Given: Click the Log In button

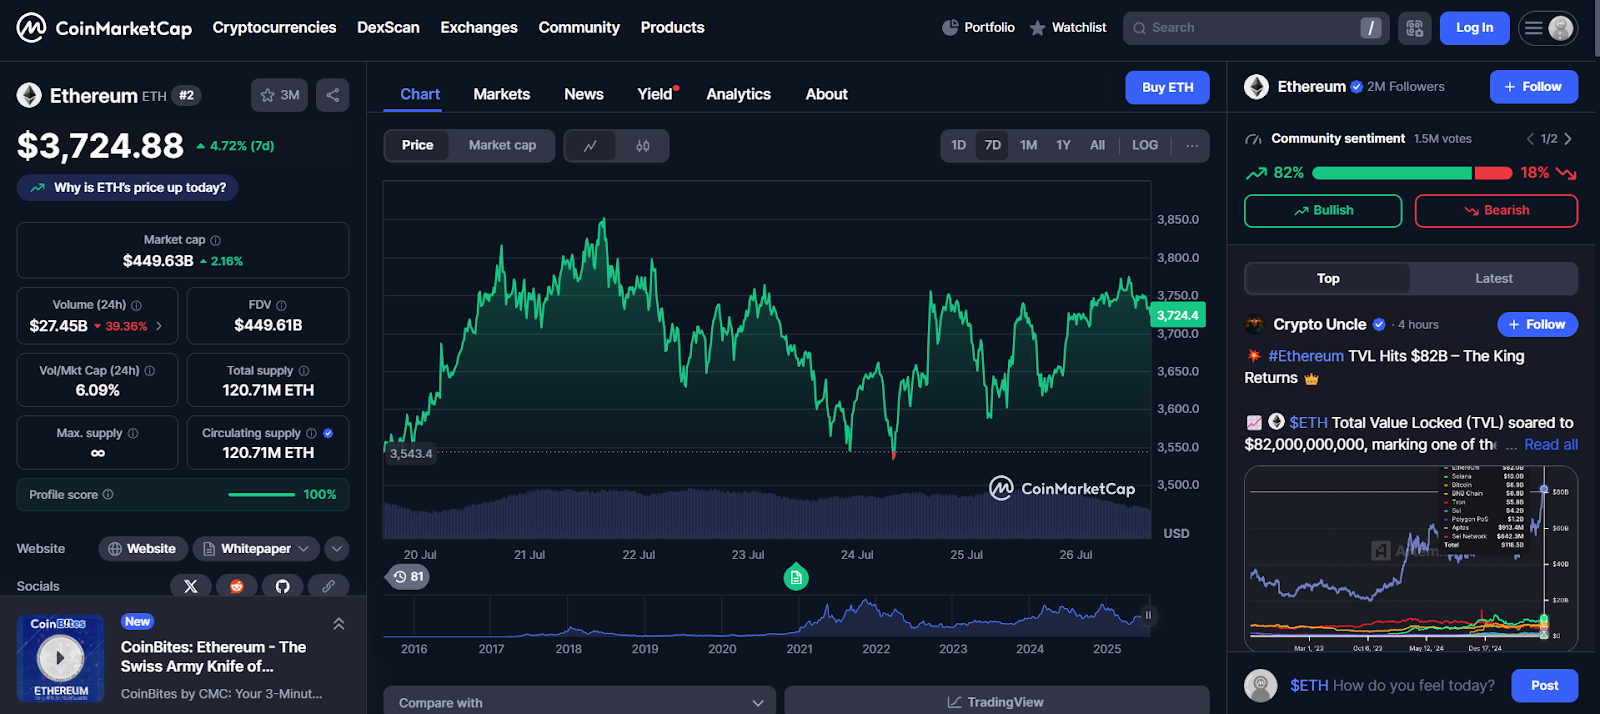Looking at the screenshot, I should point(1475,28).
